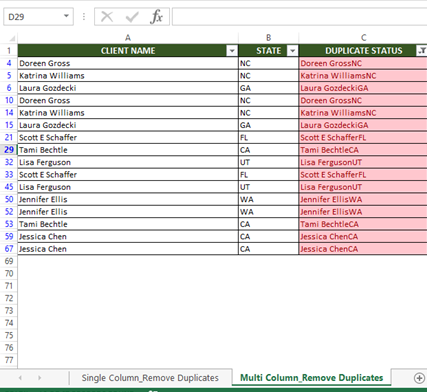Viewport: 427px width, 392px height.
Task: Click the Select All corner triangle
Action: [12, 38]
